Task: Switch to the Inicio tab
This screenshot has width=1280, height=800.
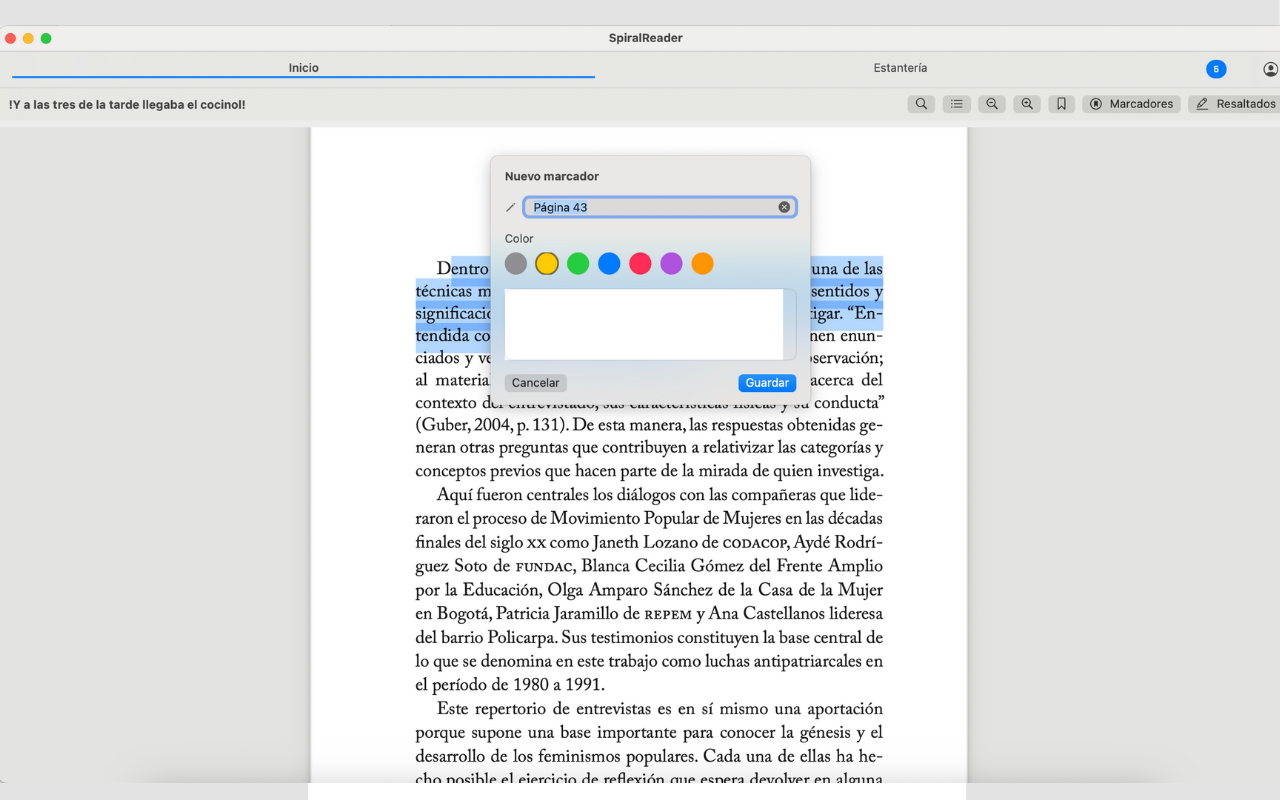Action: (x=304, y=68)
